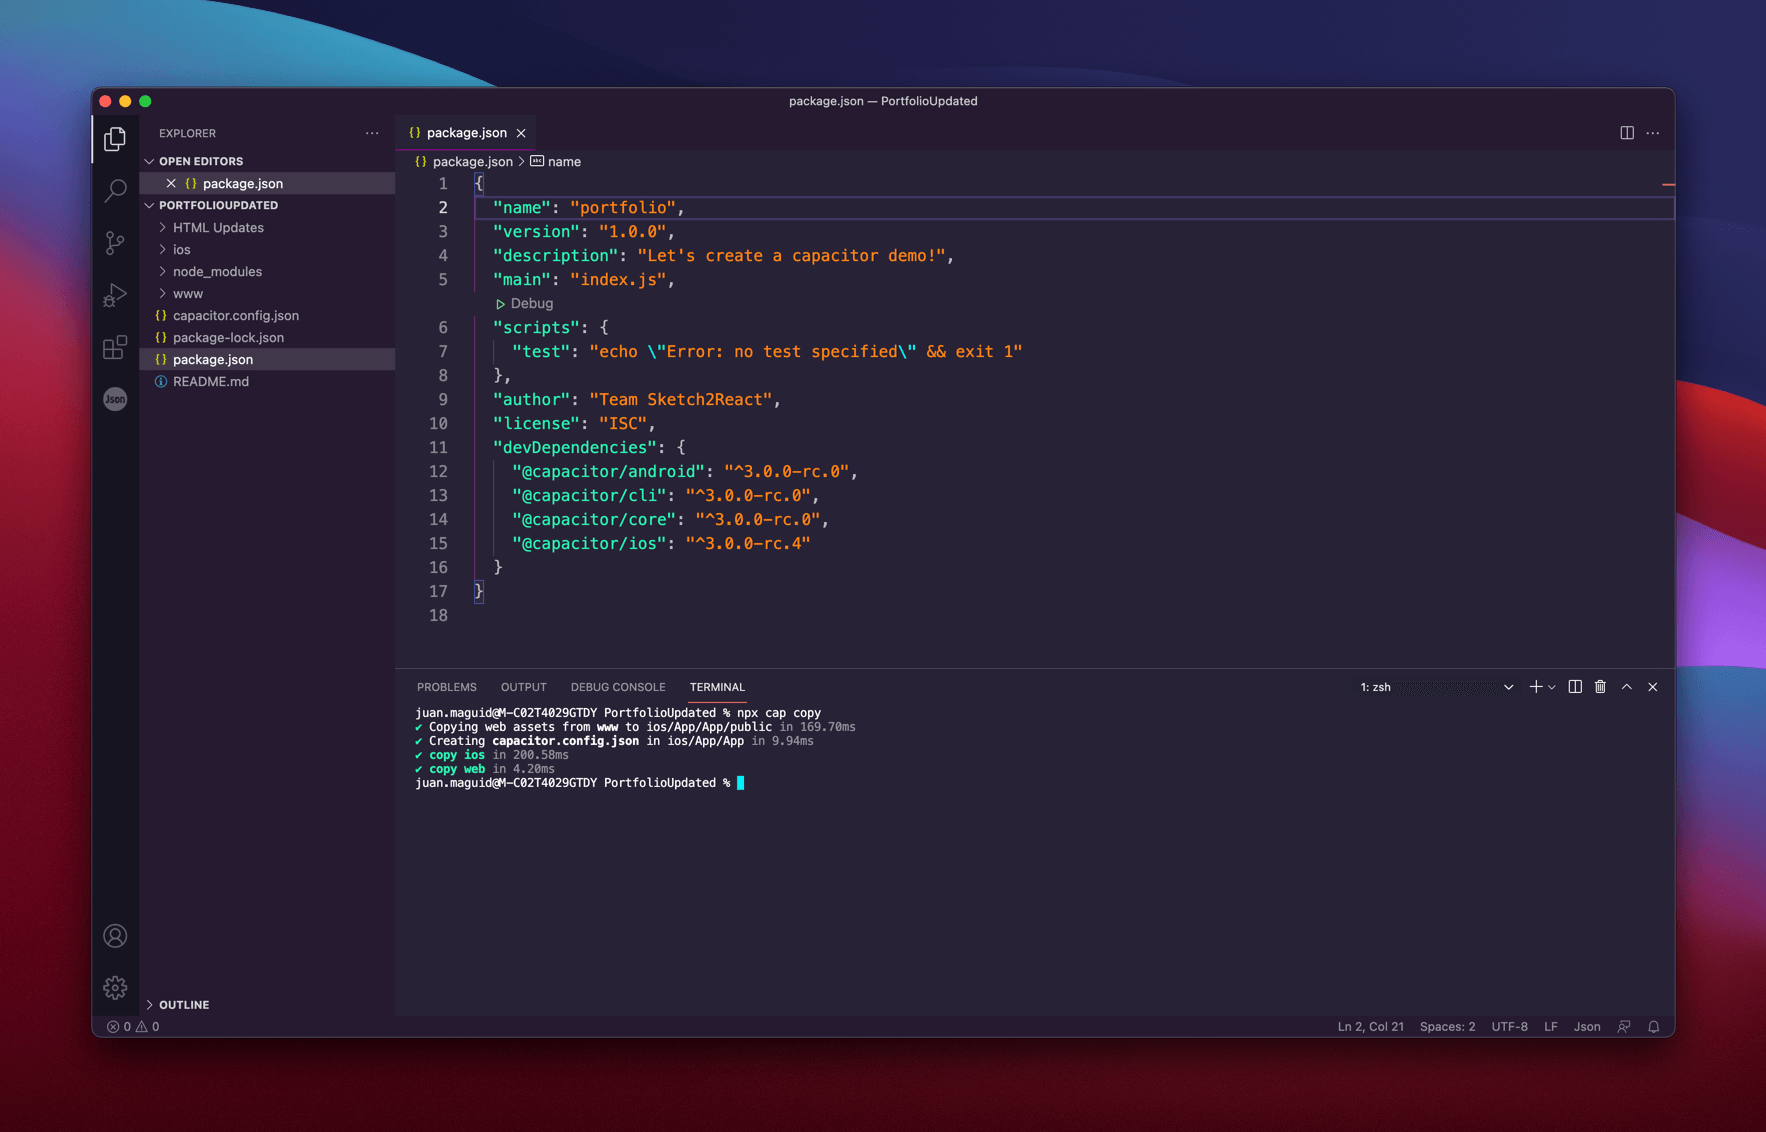Switch to the Output tab

pos(523,687)
